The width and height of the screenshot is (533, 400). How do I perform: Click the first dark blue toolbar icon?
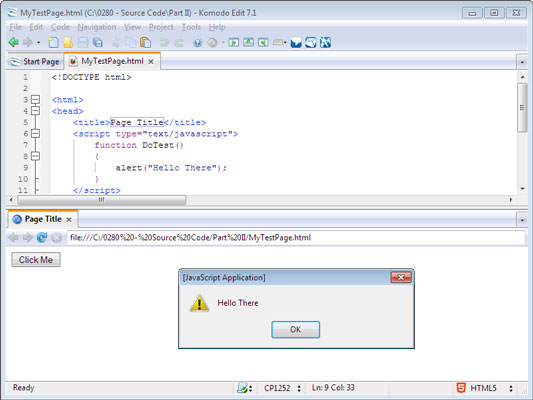[296, 42]
